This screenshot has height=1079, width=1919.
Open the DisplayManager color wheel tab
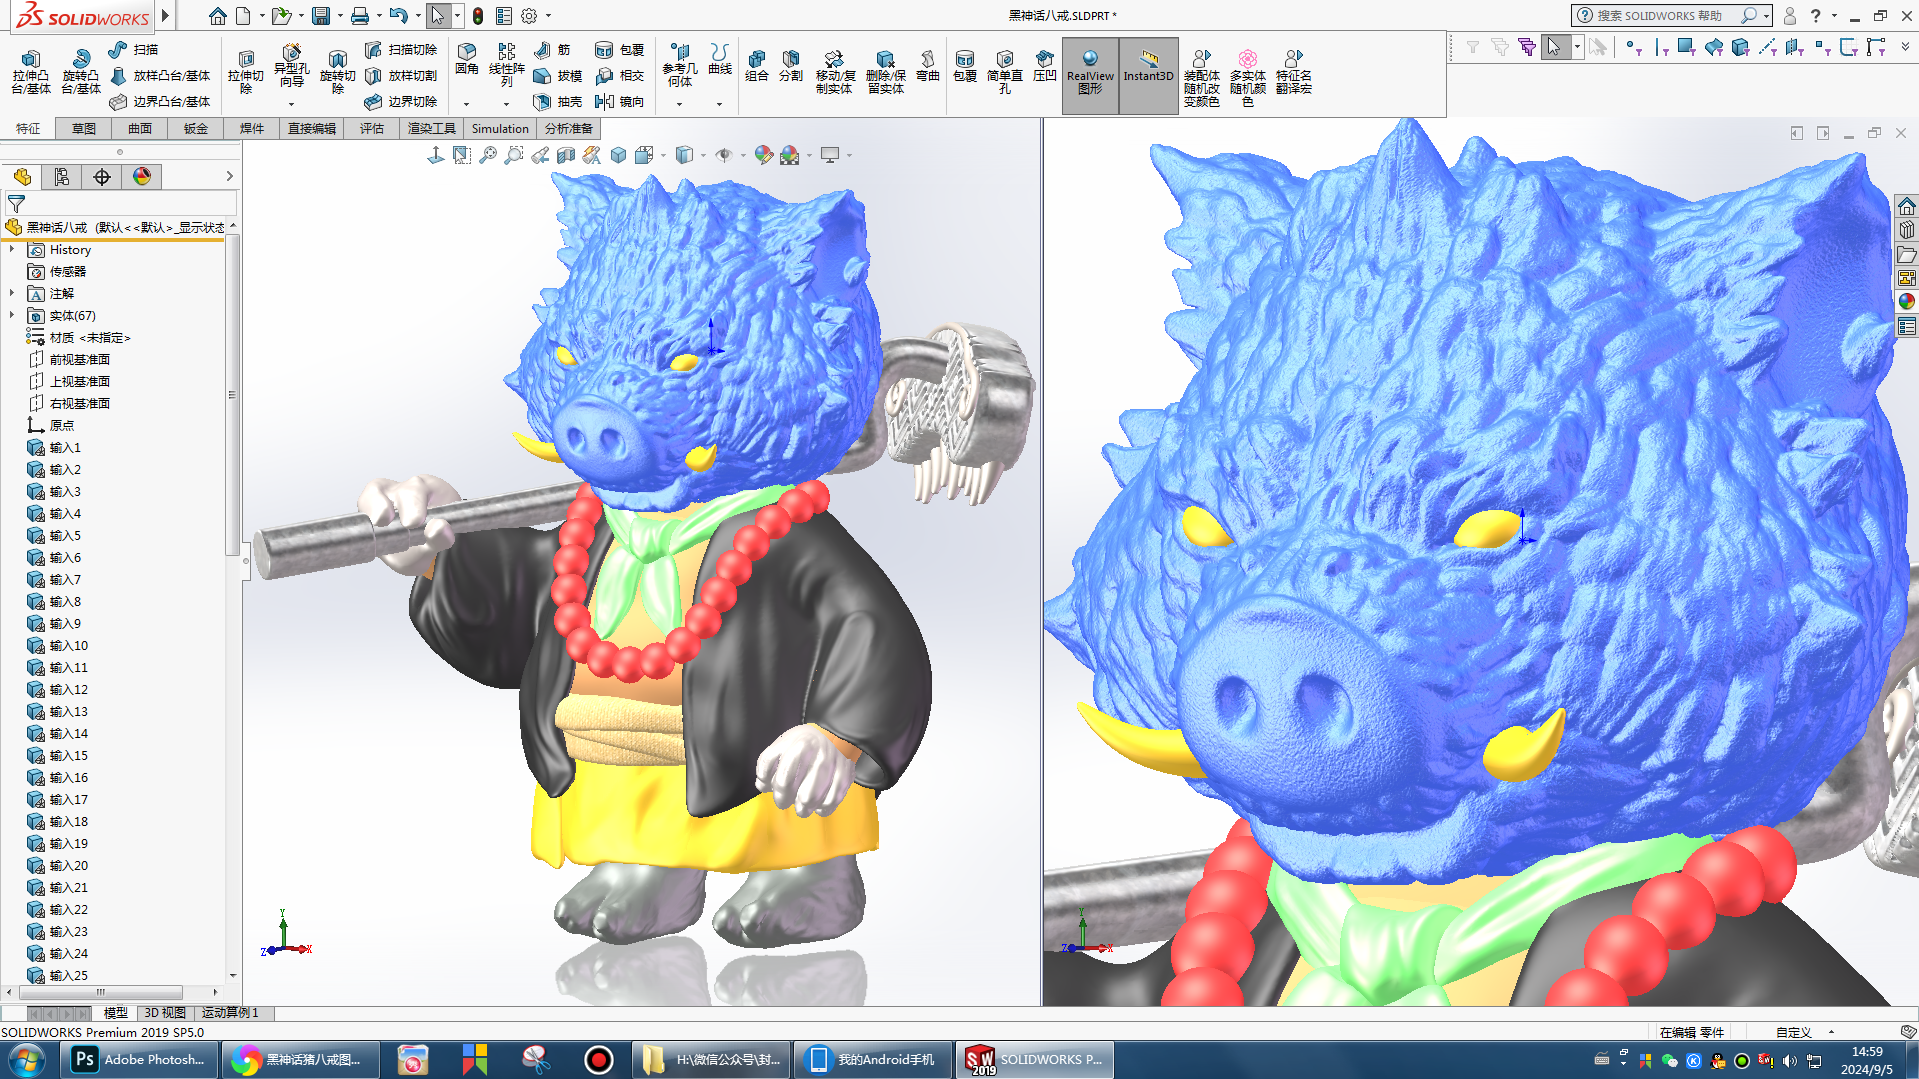click(142, 177)
